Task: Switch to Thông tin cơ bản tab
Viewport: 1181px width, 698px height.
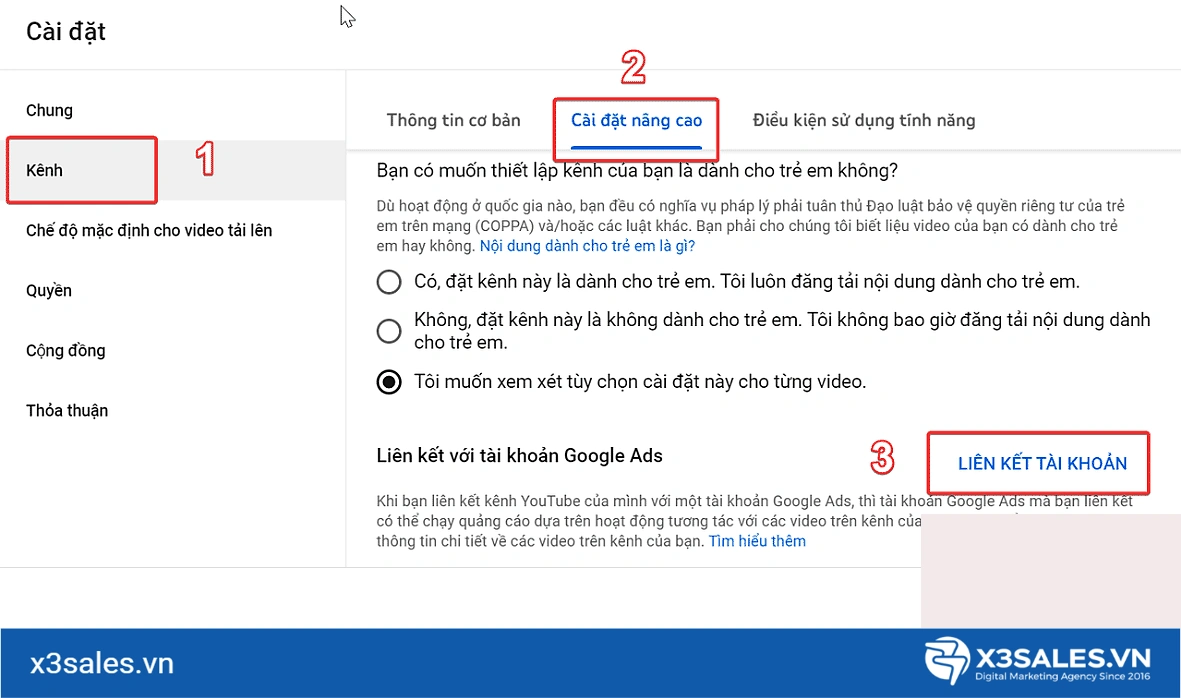Action: (453, 120)
